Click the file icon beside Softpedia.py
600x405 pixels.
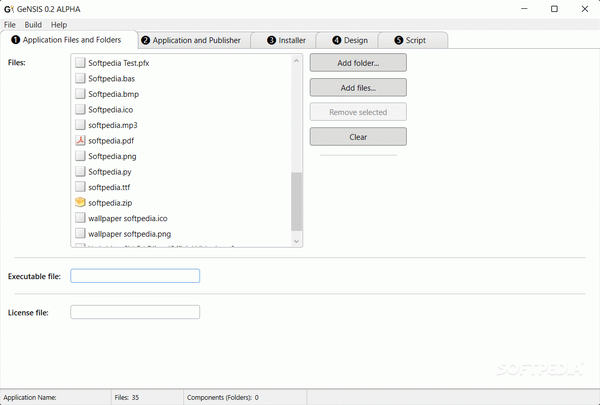(80, 171)
